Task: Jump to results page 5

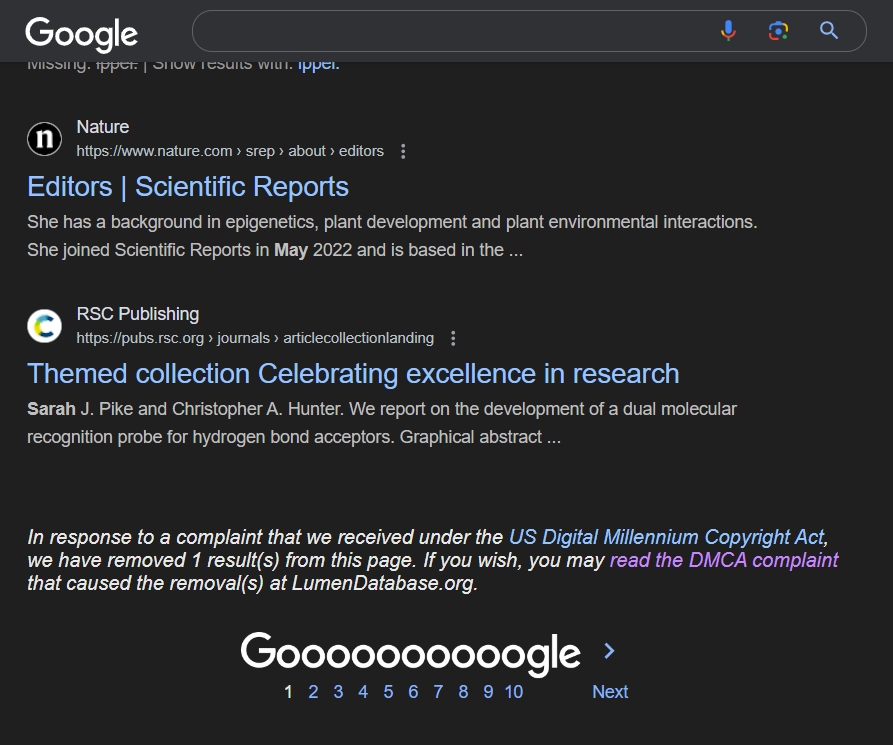Action: [388, 692]
